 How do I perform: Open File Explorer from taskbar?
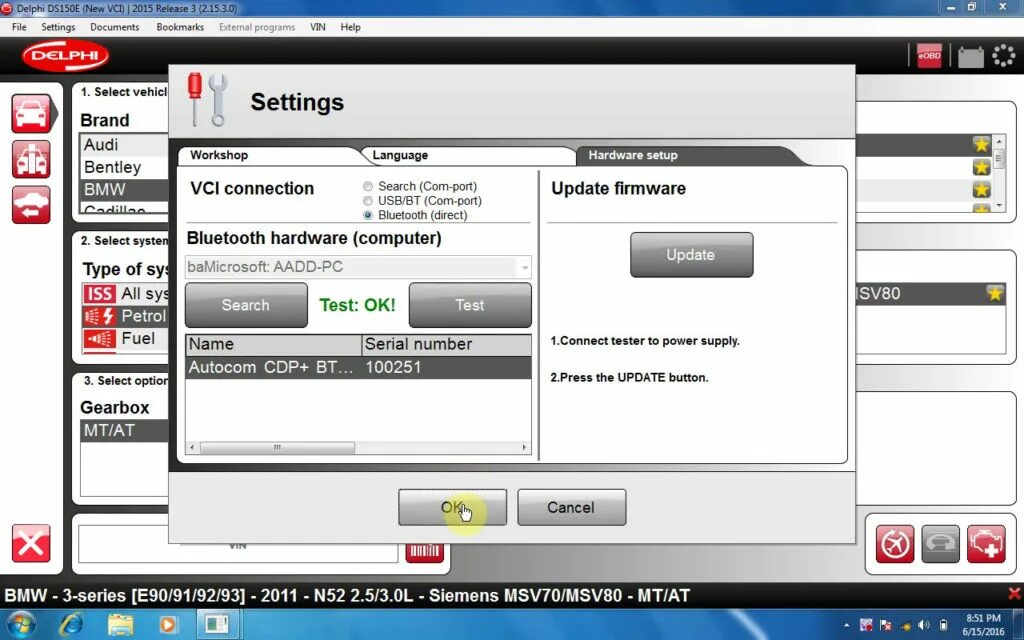pyautogui.click(x=120, y=624)
